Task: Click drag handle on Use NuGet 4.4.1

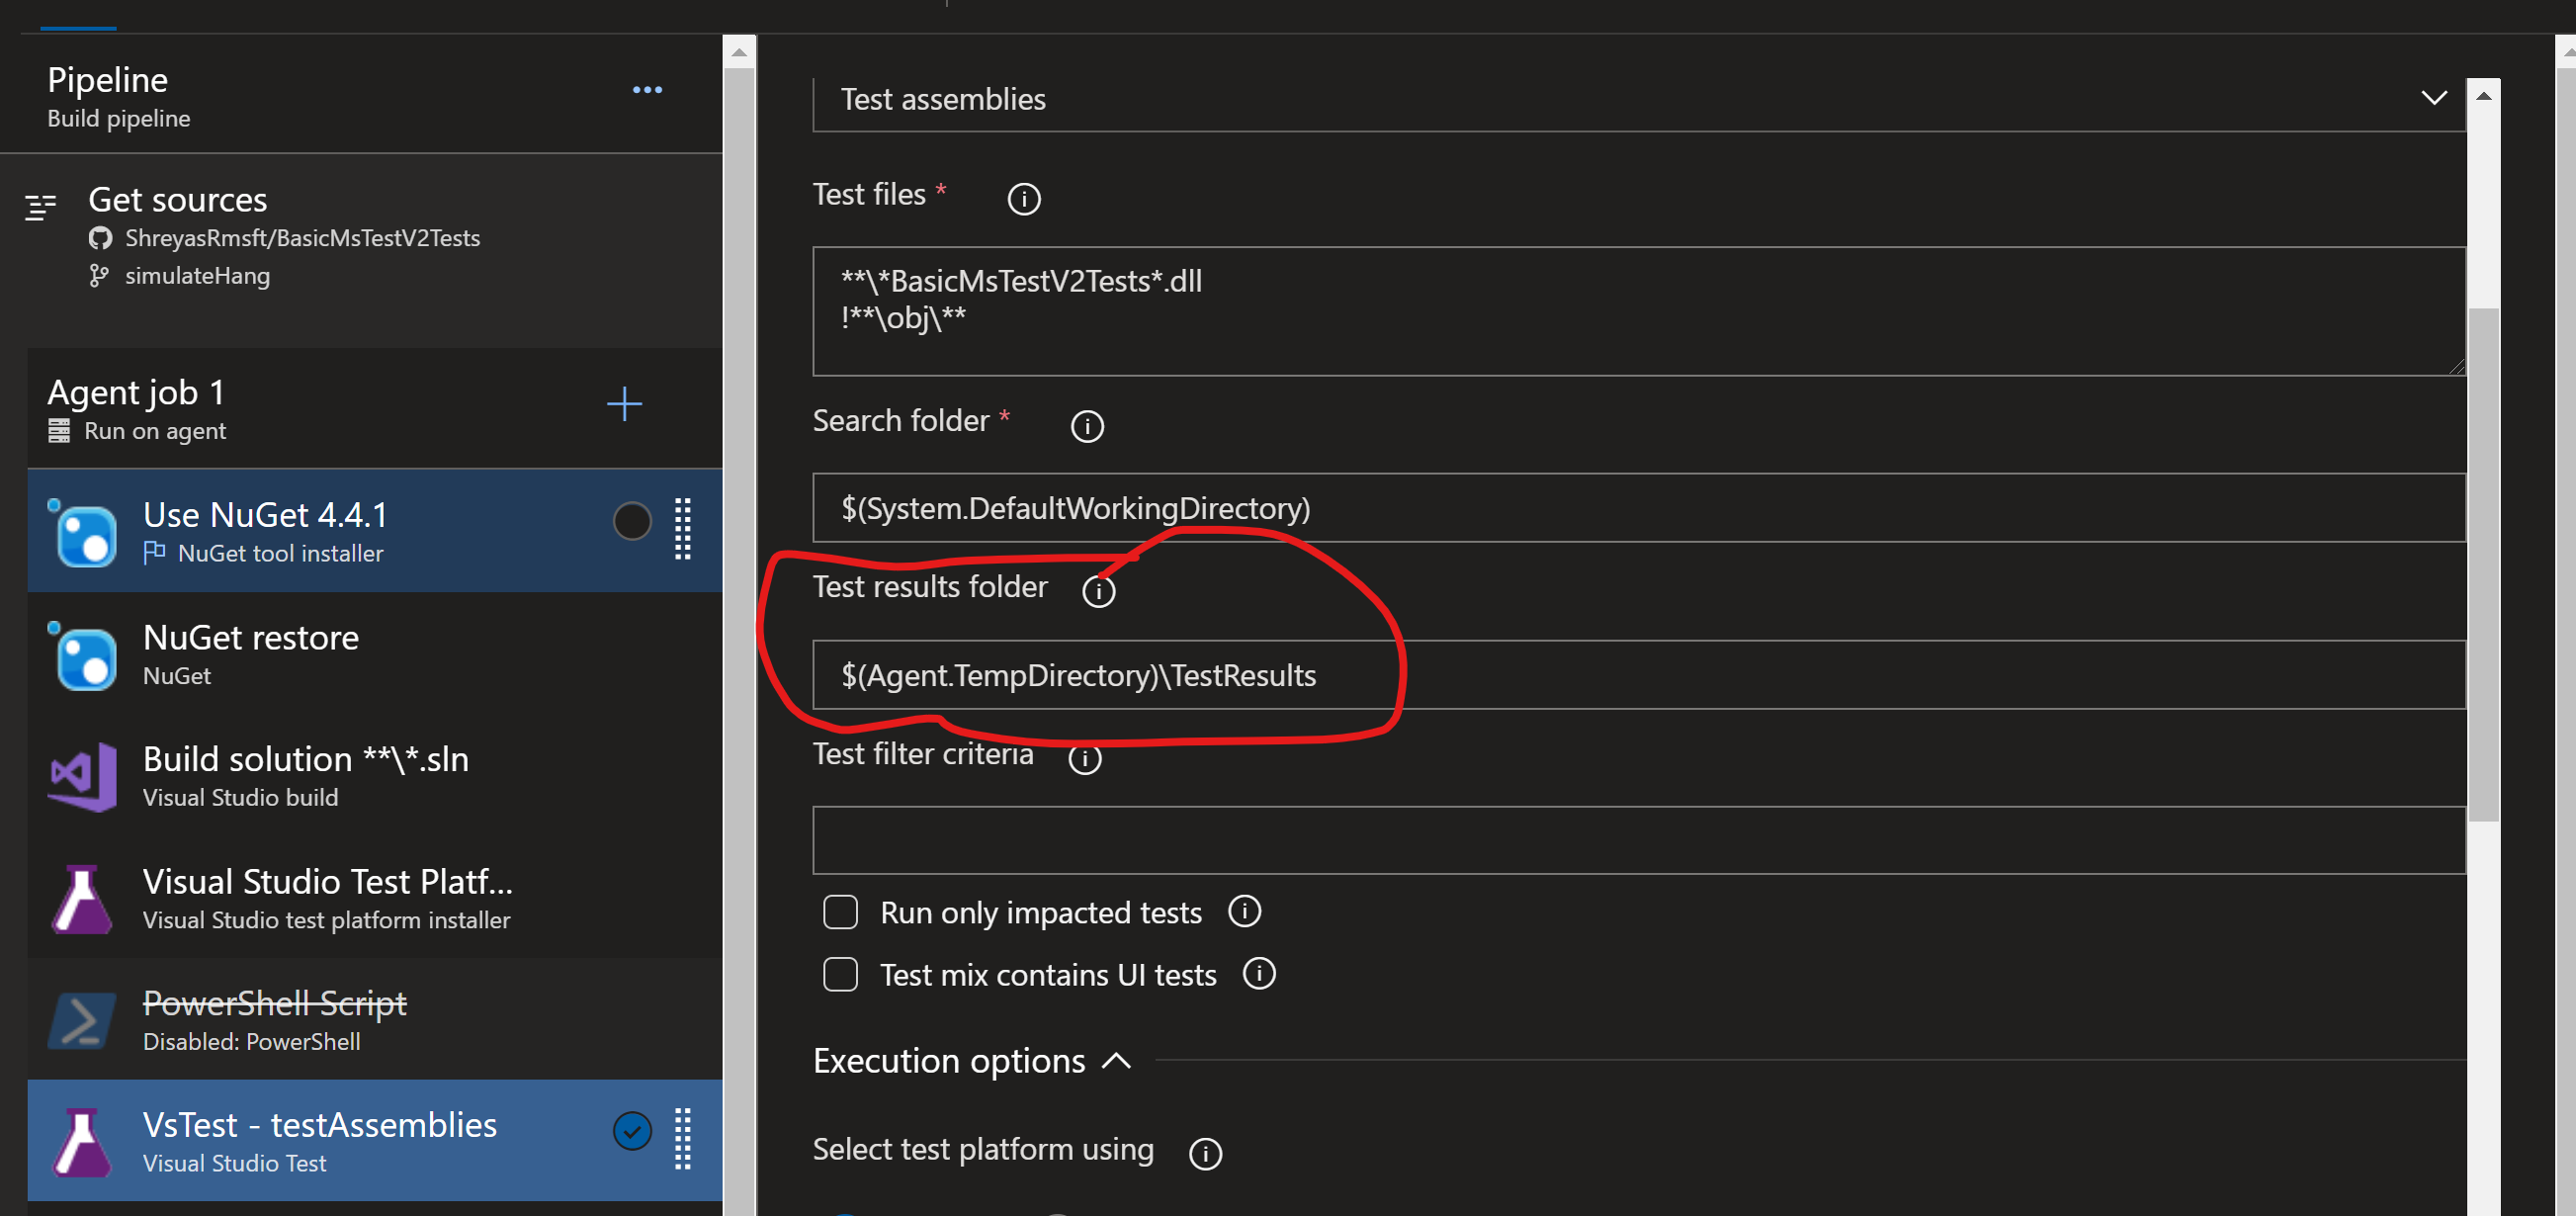Action: coord(683,528)
